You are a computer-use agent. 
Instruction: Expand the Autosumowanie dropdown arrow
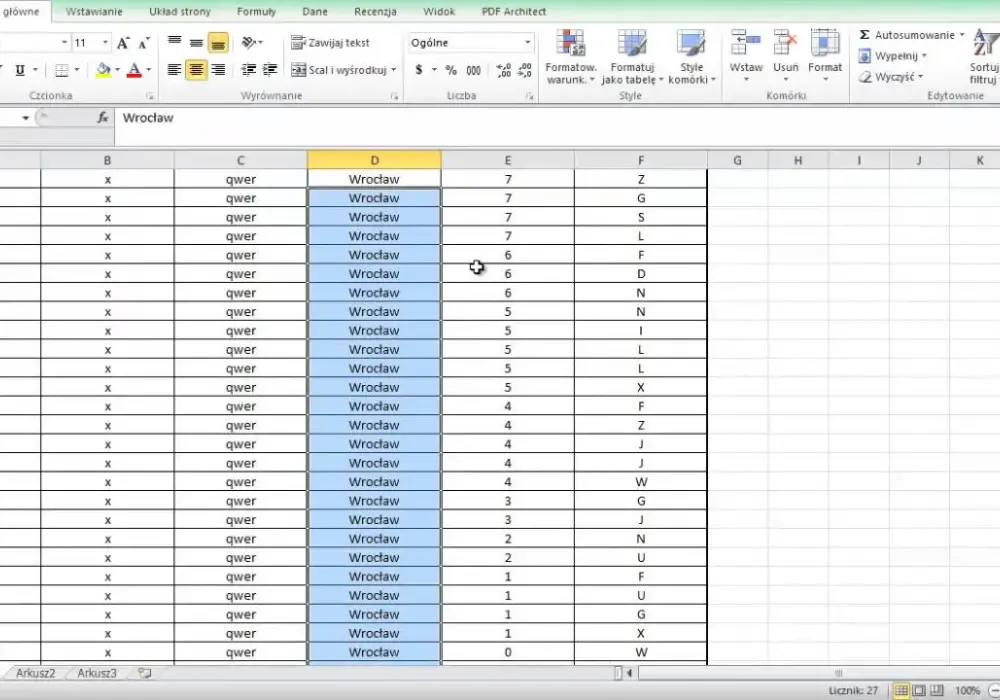(x=962, y=35)
